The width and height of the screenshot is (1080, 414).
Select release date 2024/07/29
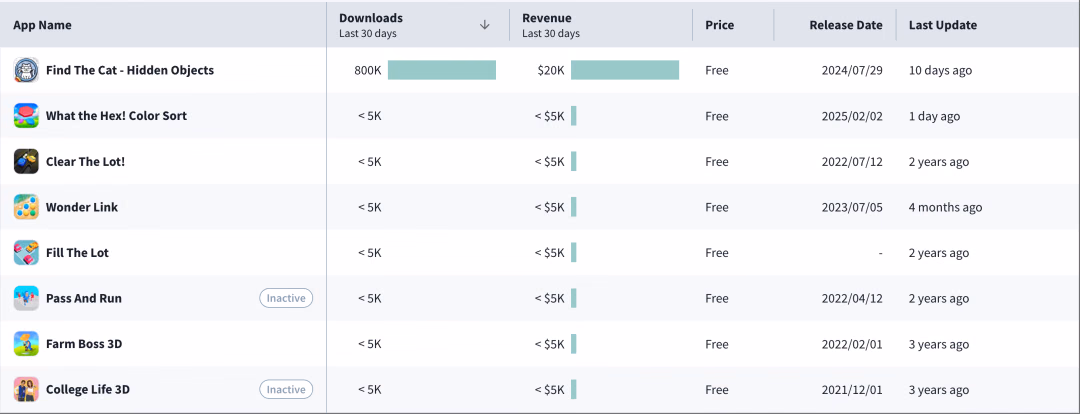(x=852, y=70)
